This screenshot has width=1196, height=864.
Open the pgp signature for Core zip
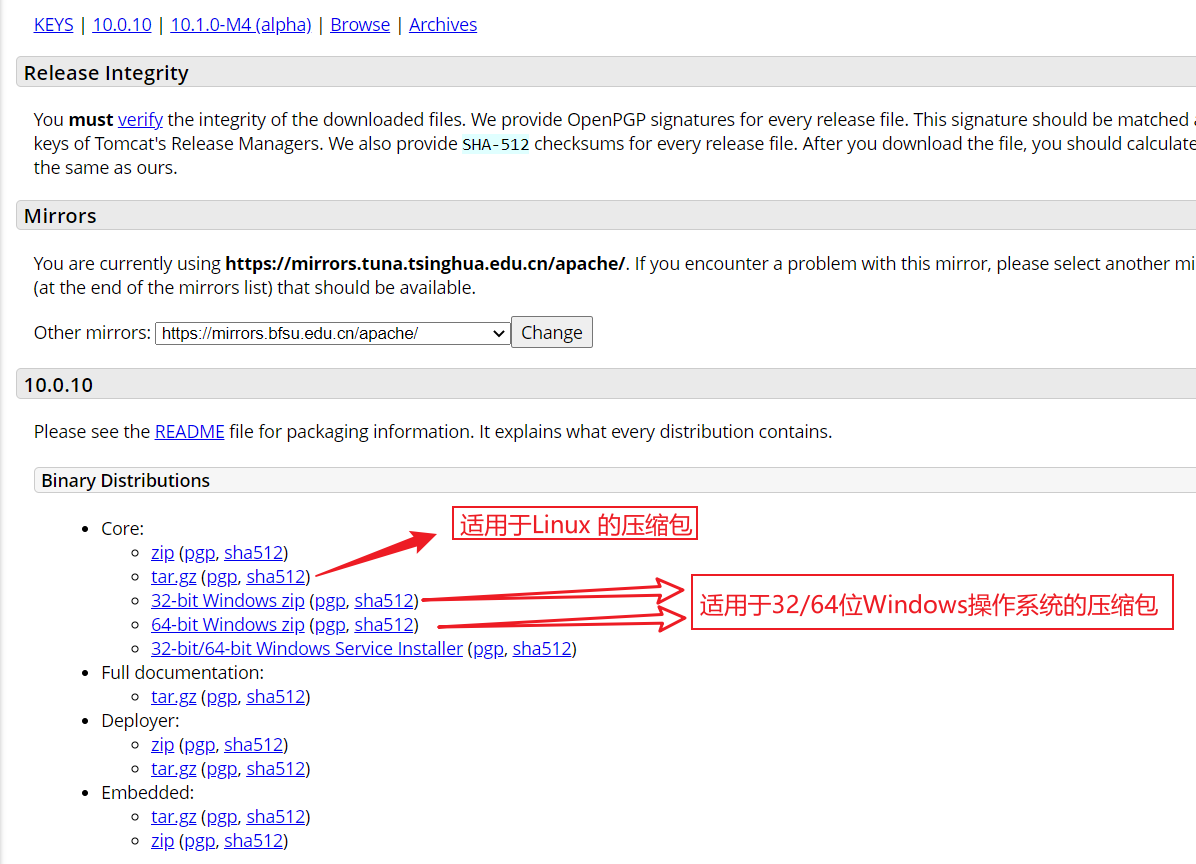(200, 553)
